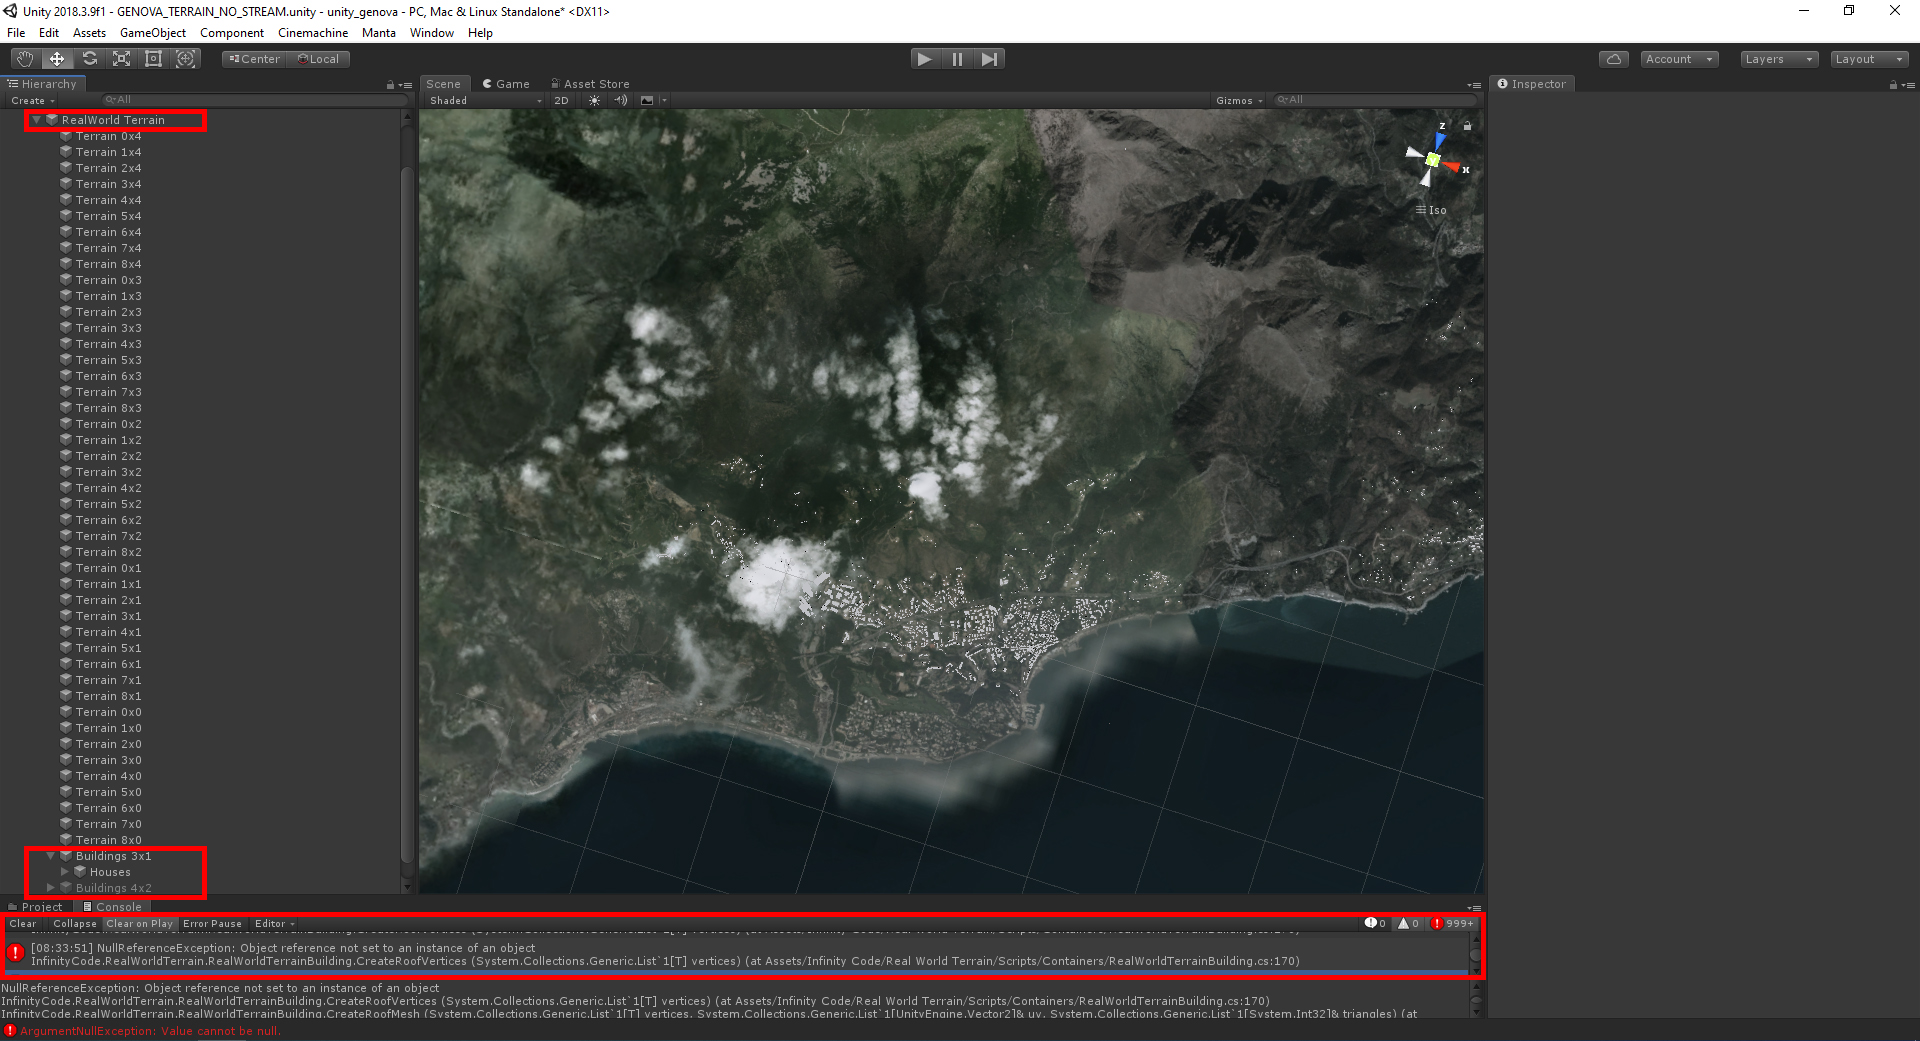
Task: Select Terrain 4x3 in Hierarchy
Action: click(108, 344)
